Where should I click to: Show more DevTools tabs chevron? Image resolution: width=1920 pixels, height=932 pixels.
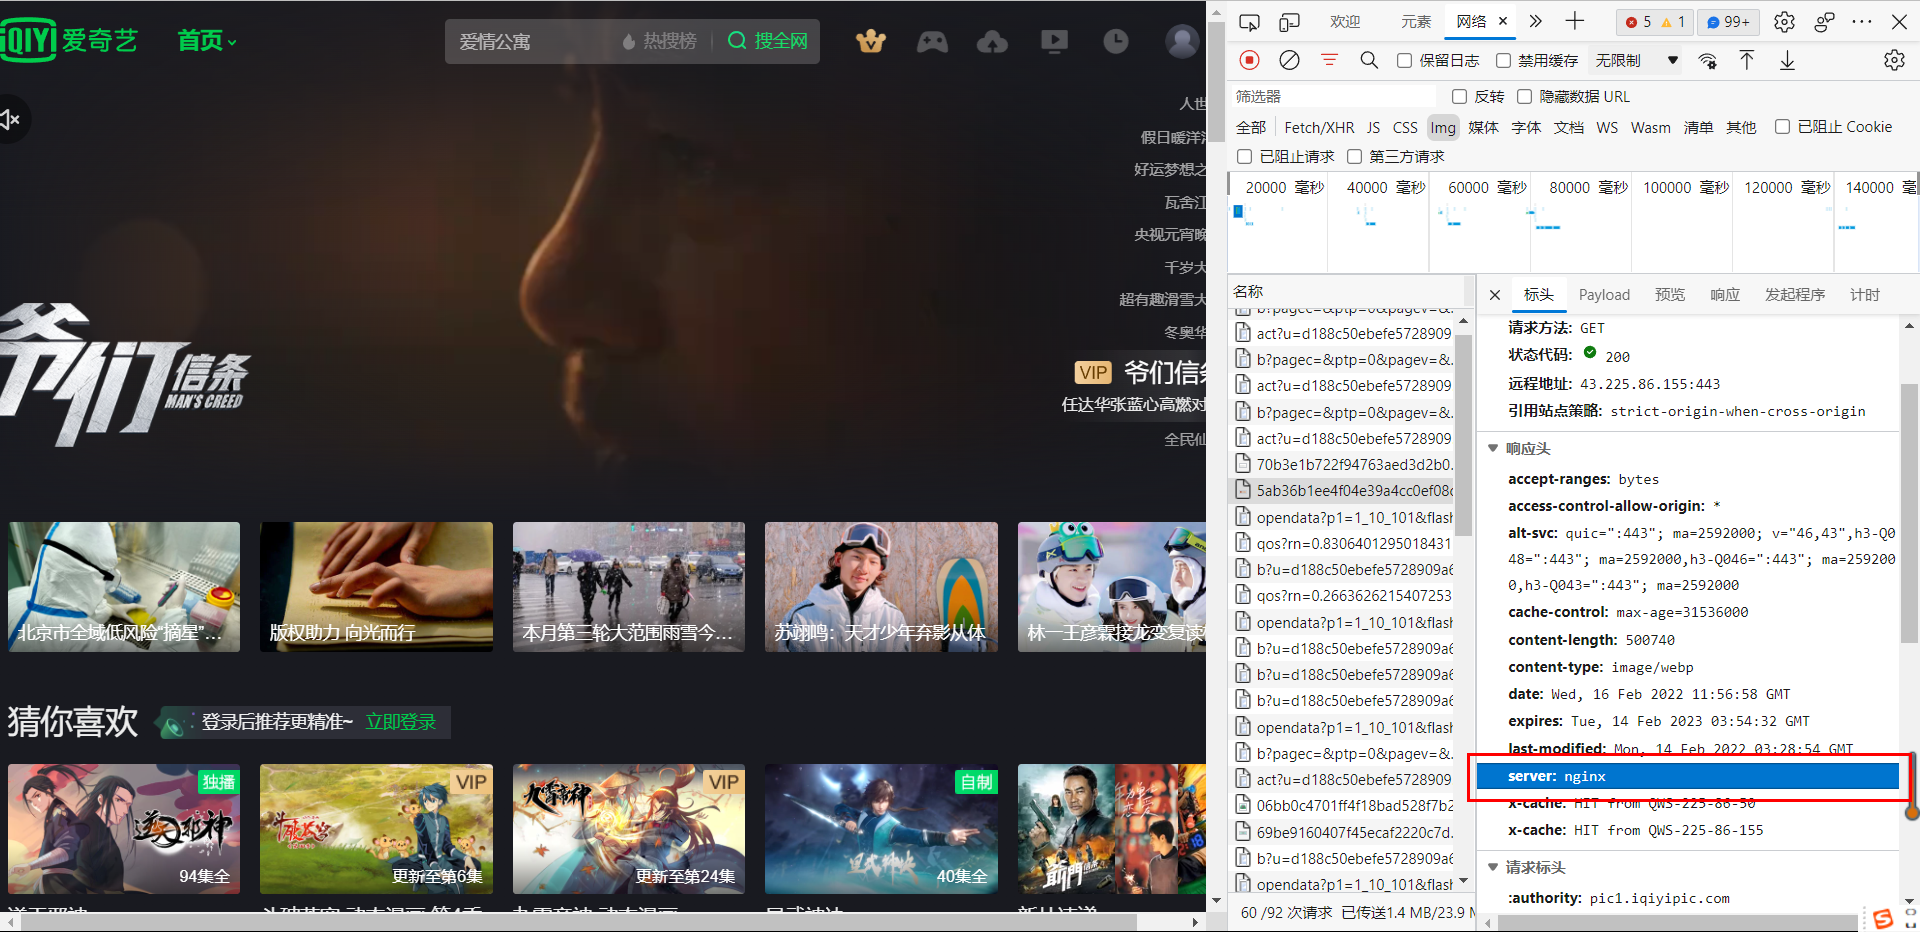click(1536, 21)
